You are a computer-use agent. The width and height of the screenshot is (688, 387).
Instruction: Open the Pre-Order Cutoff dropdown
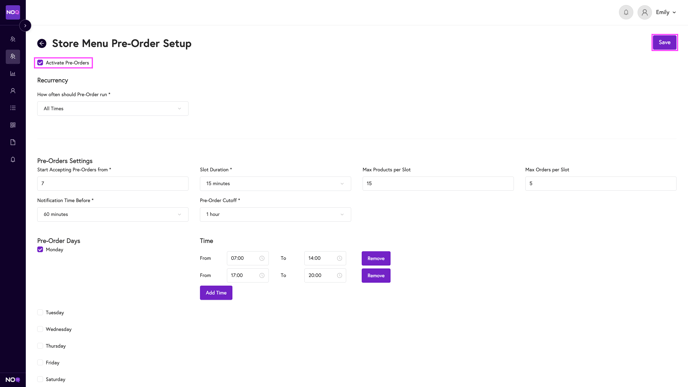click(x=275, y=214)
